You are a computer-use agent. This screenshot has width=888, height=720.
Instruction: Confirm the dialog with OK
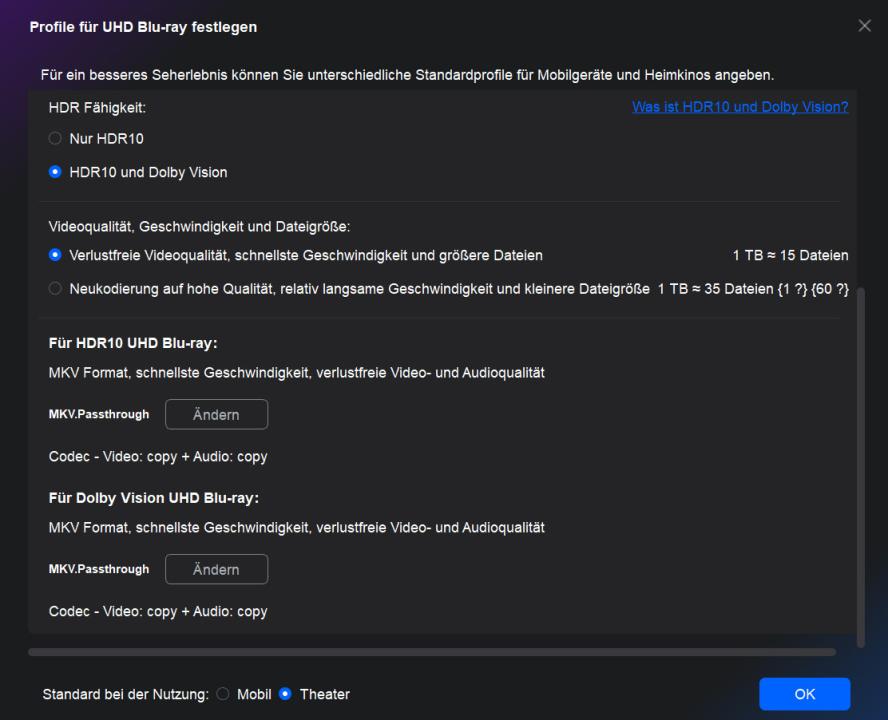click(804, 694)
